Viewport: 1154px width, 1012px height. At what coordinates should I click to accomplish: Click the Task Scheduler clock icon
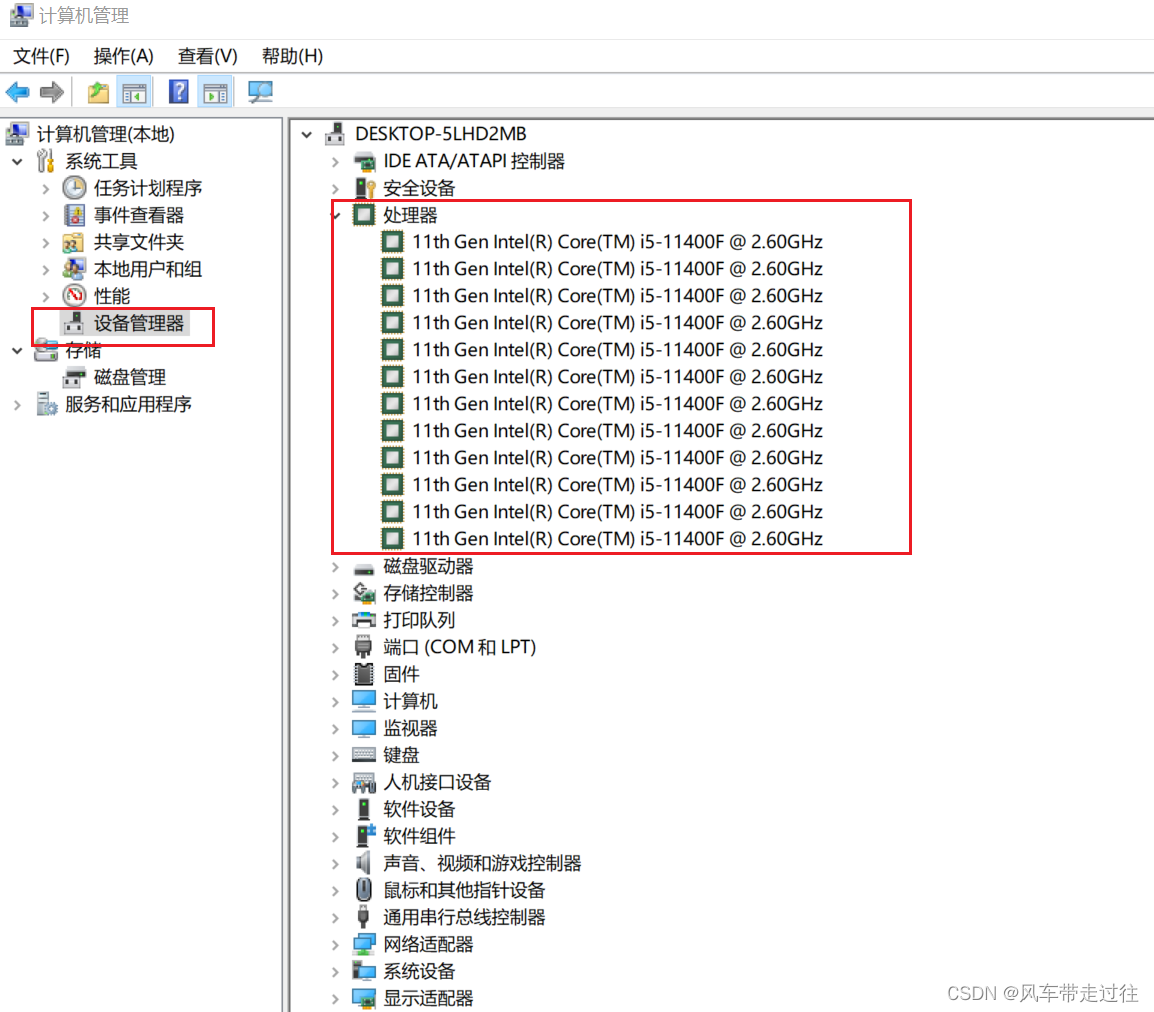(x=74, y=188)
